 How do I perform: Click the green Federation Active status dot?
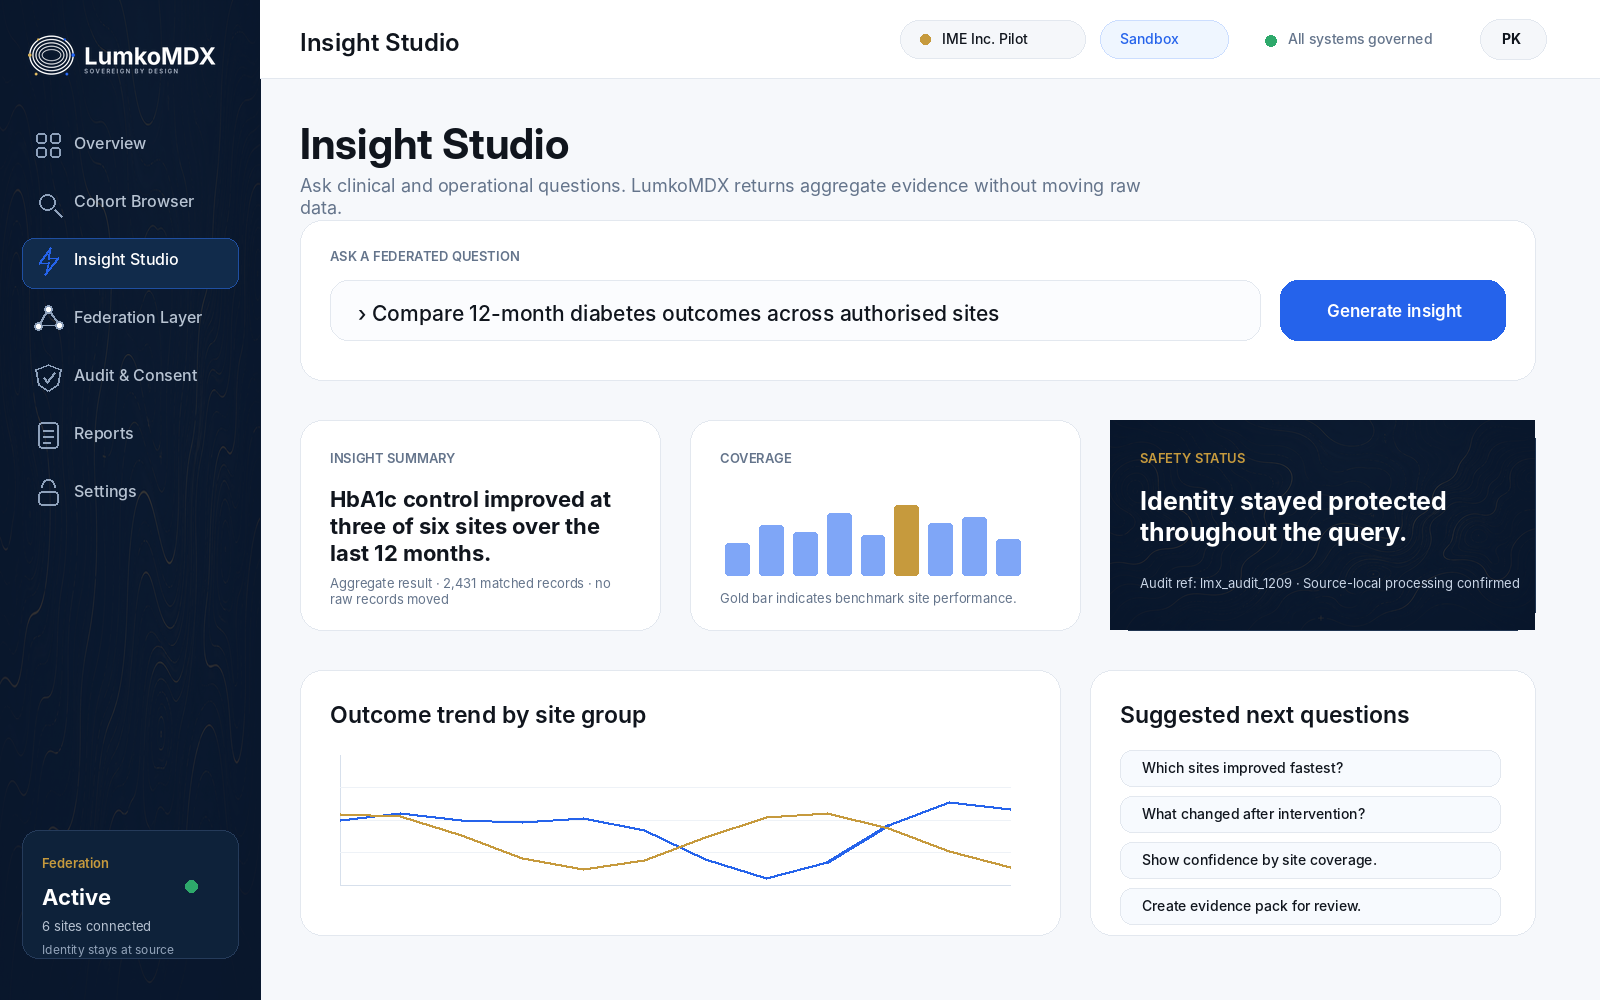pos(192,886)
